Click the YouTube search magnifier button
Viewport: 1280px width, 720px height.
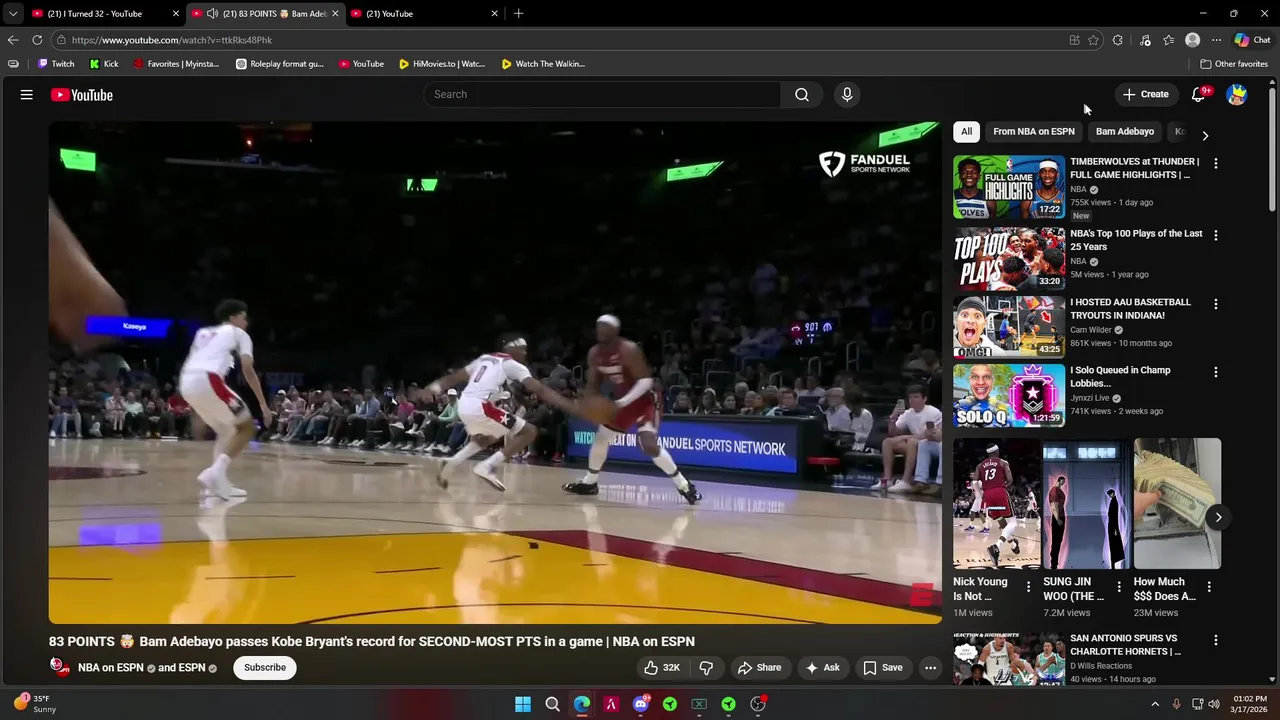tap(802, 94)
